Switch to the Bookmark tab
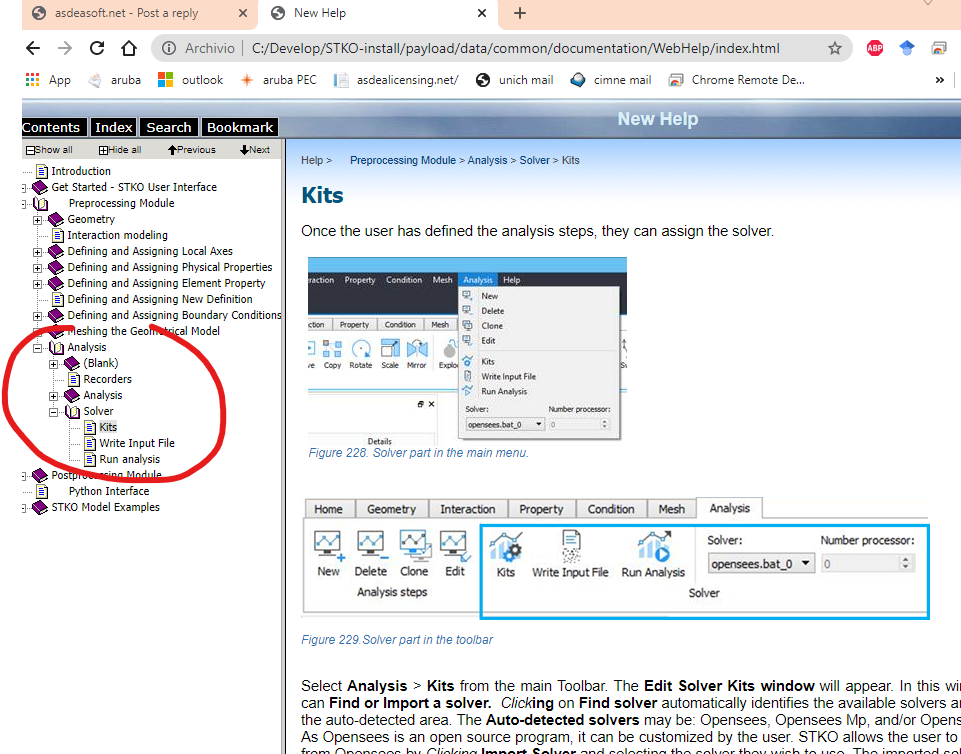This screenshot has width=961, height=754. (x=240, y=127)
